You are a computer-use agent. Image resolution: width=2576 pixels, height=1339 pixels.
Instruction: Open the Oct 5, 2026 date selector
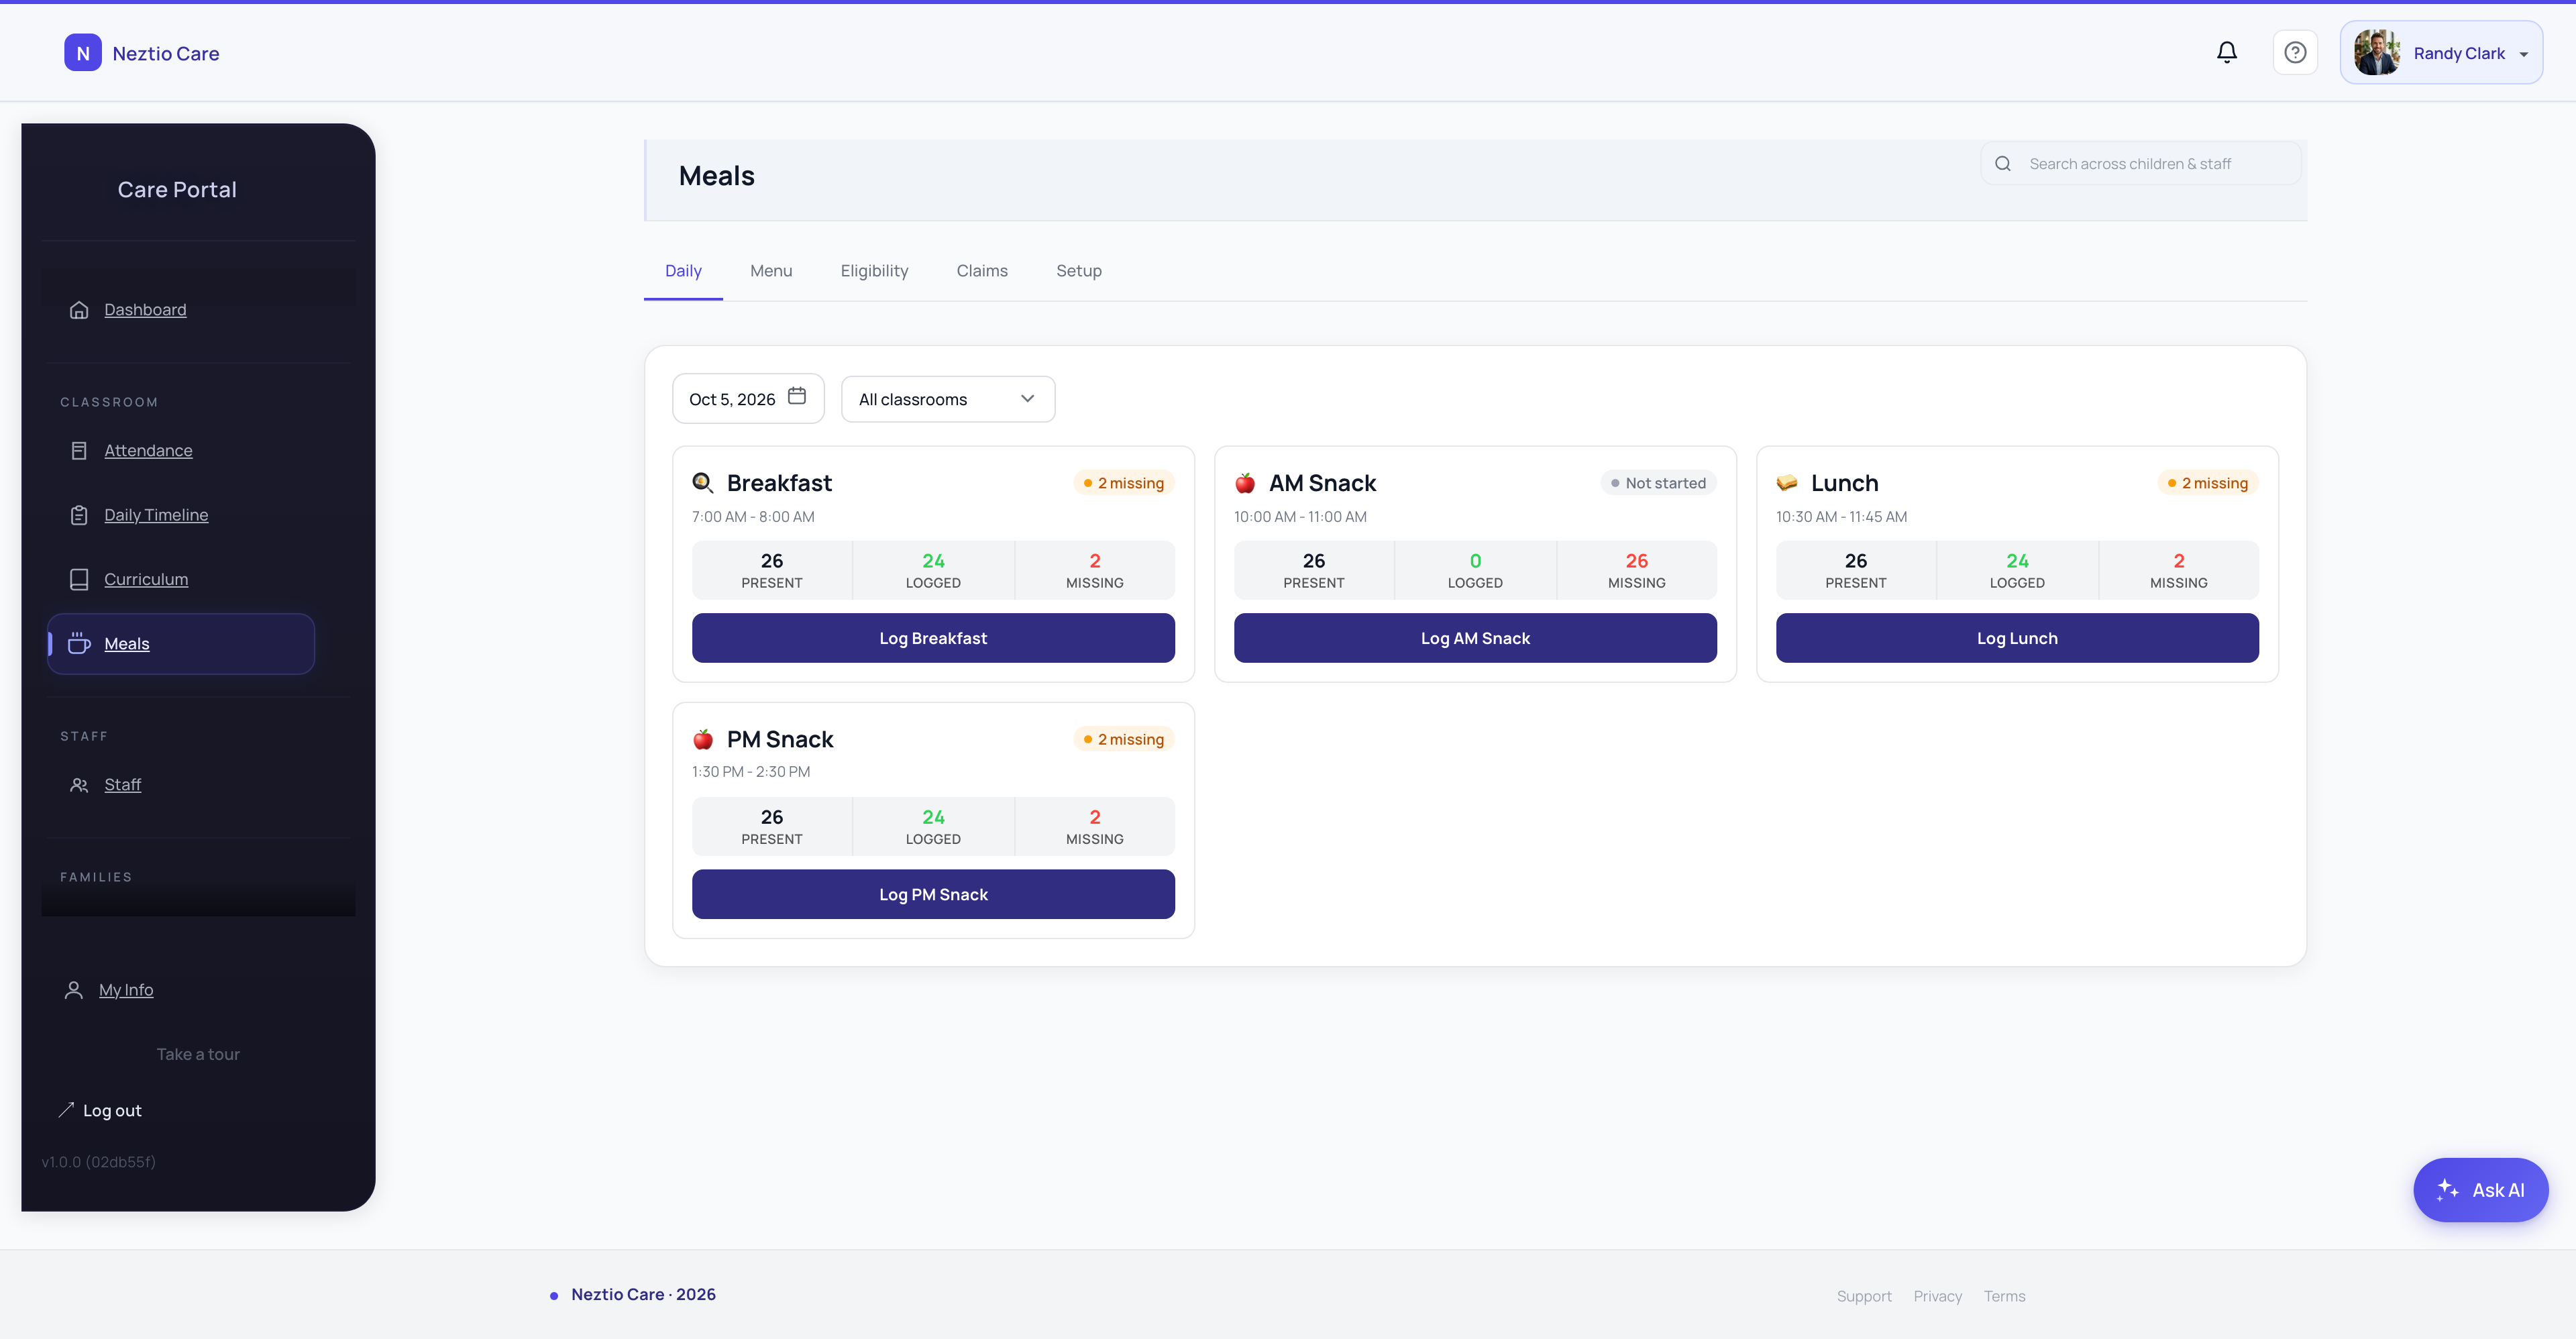748,399
